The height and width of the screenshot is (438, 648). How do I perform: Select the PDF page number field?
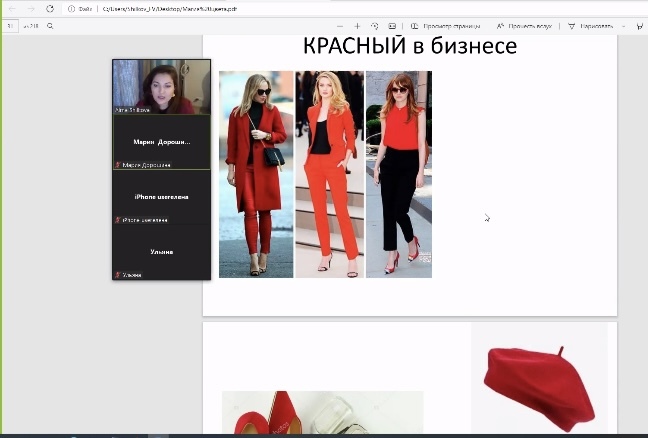click(10, 26)
